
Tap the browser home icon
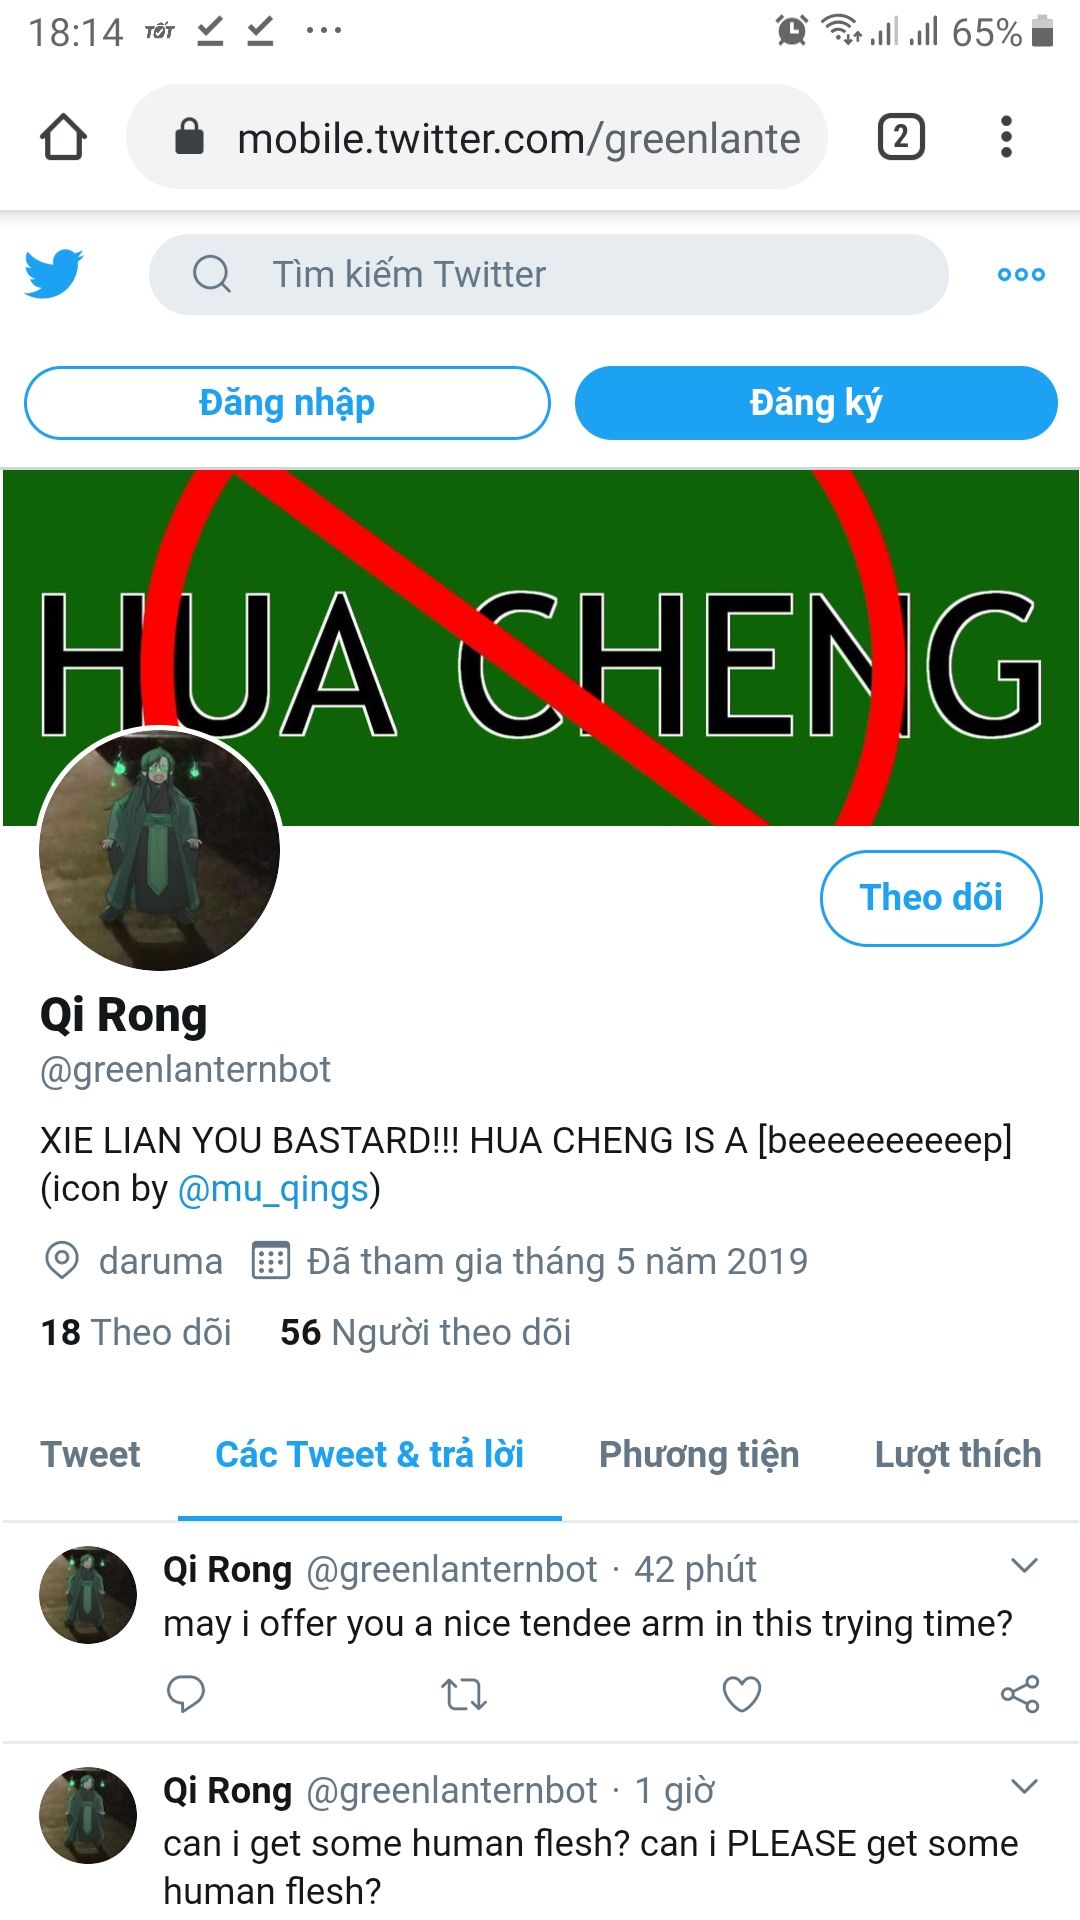63,137
